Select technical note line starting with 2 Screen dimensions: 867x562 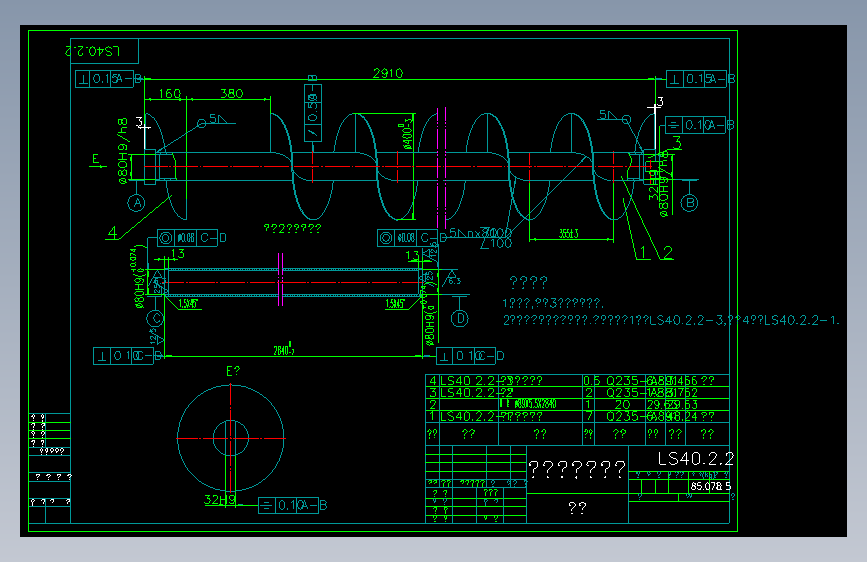click(671, 320)
